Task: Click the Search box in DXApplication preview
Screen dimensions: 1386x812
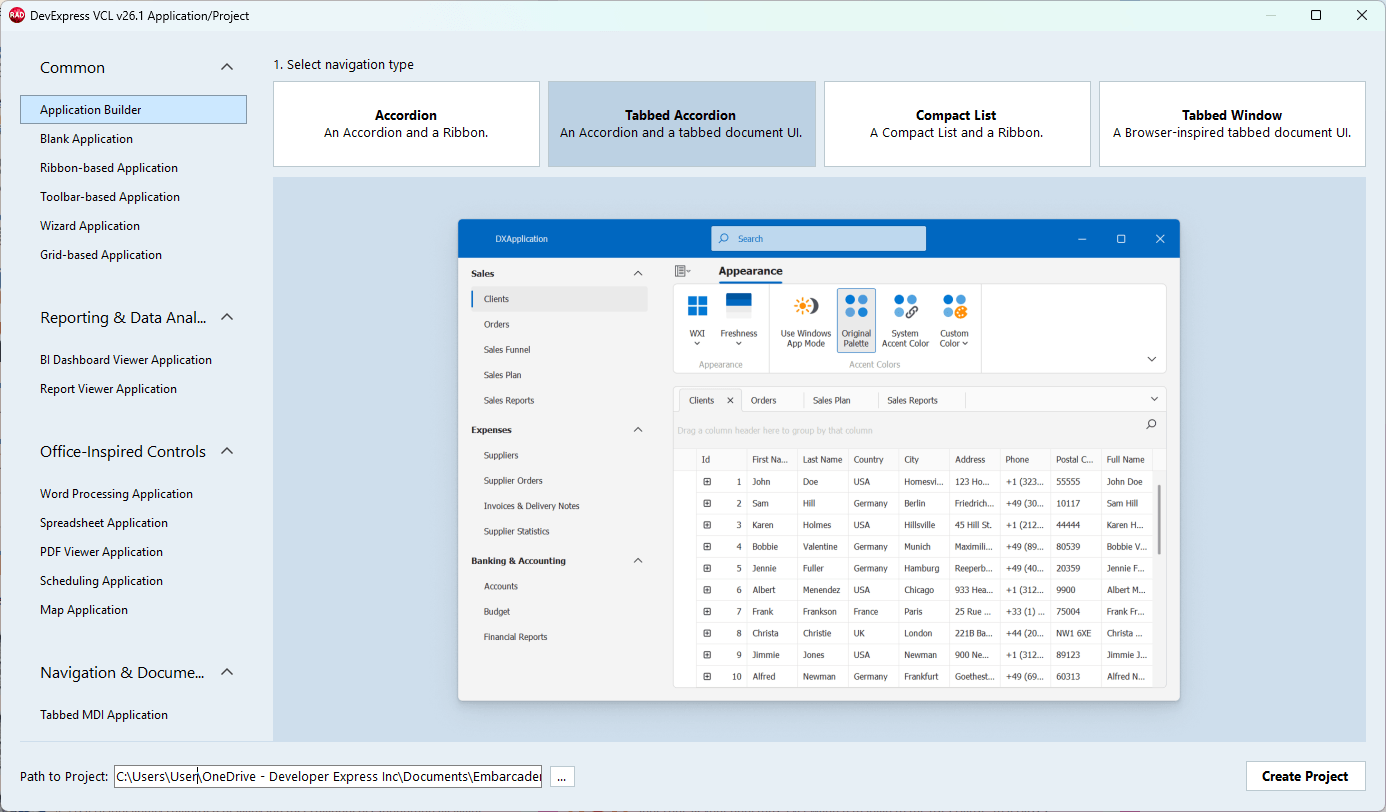Action: pos(818,239)
